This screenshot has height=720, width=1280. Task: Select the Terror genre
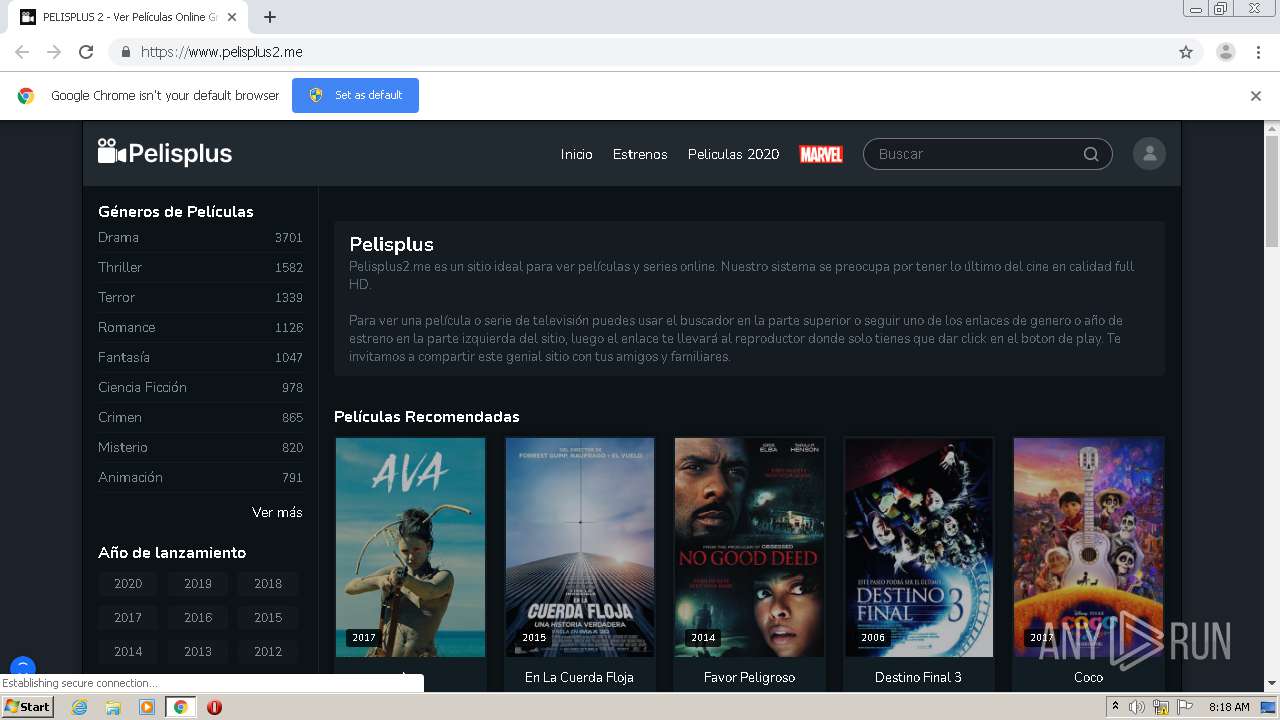pos(200,297)
